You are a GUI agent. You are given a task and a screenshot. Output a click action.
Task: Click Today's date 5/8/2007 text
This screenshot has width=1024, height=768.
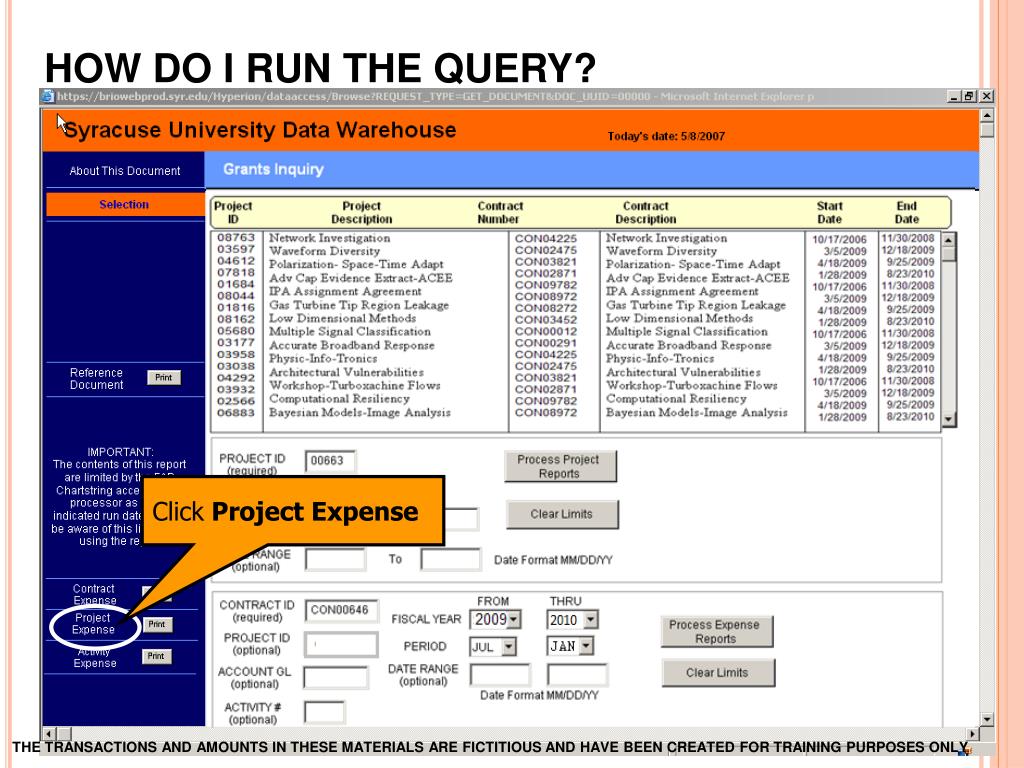point(666,136)
